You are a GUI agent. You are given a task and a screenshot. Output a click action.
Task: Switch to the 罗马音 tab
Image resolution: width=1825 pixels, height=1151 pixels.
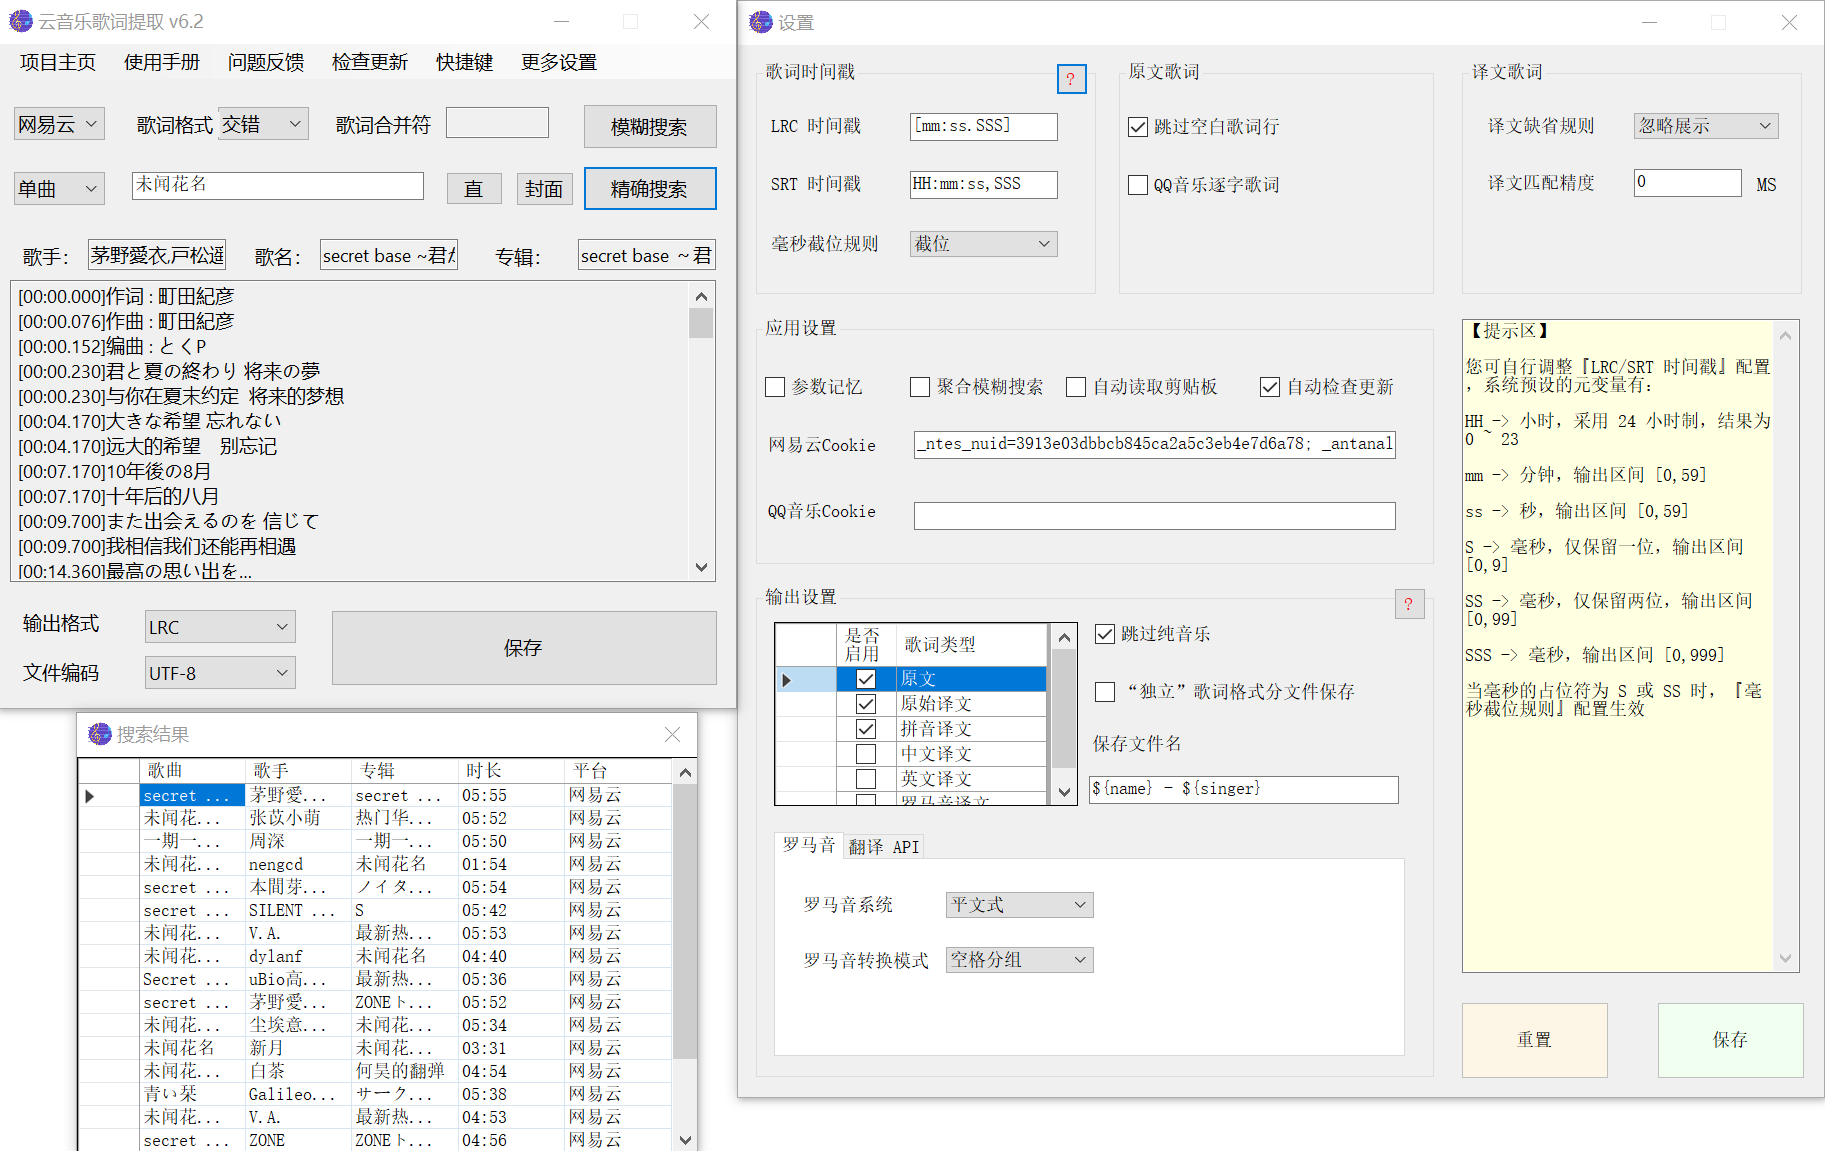pos(809,845)
